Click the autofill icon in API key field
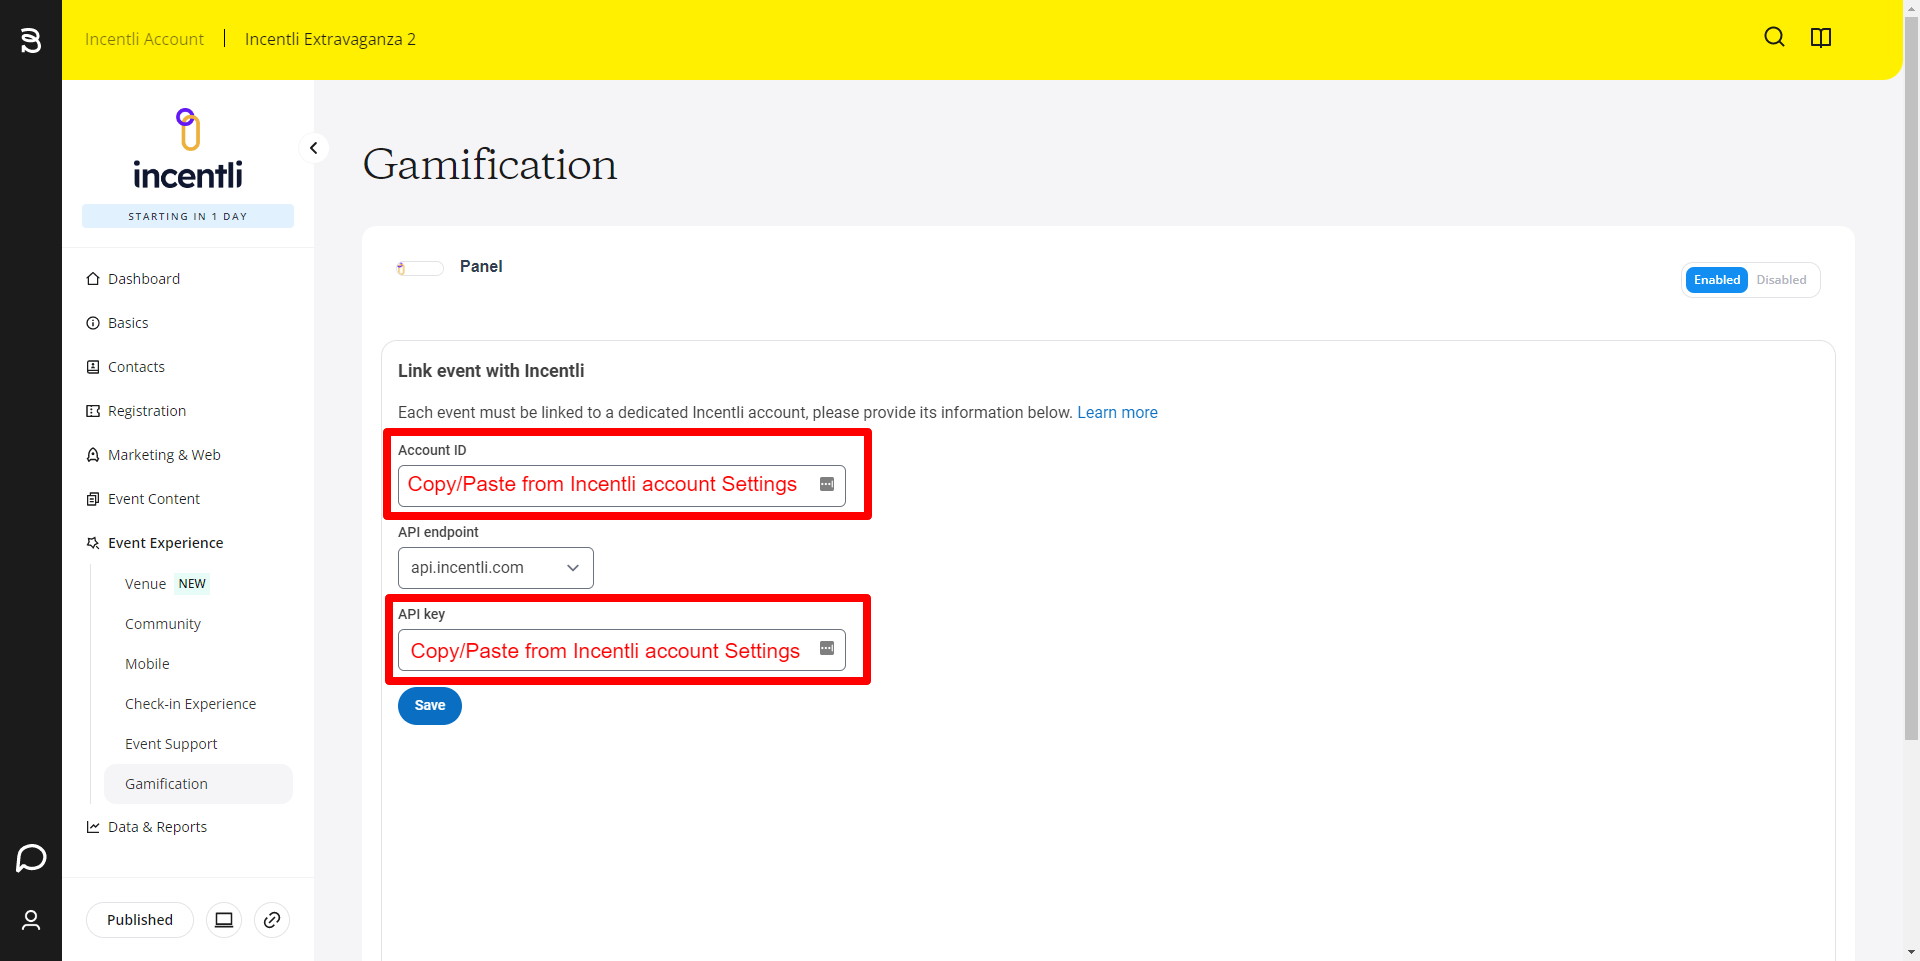Viewport: 1920px width, 961px height. 827,648
